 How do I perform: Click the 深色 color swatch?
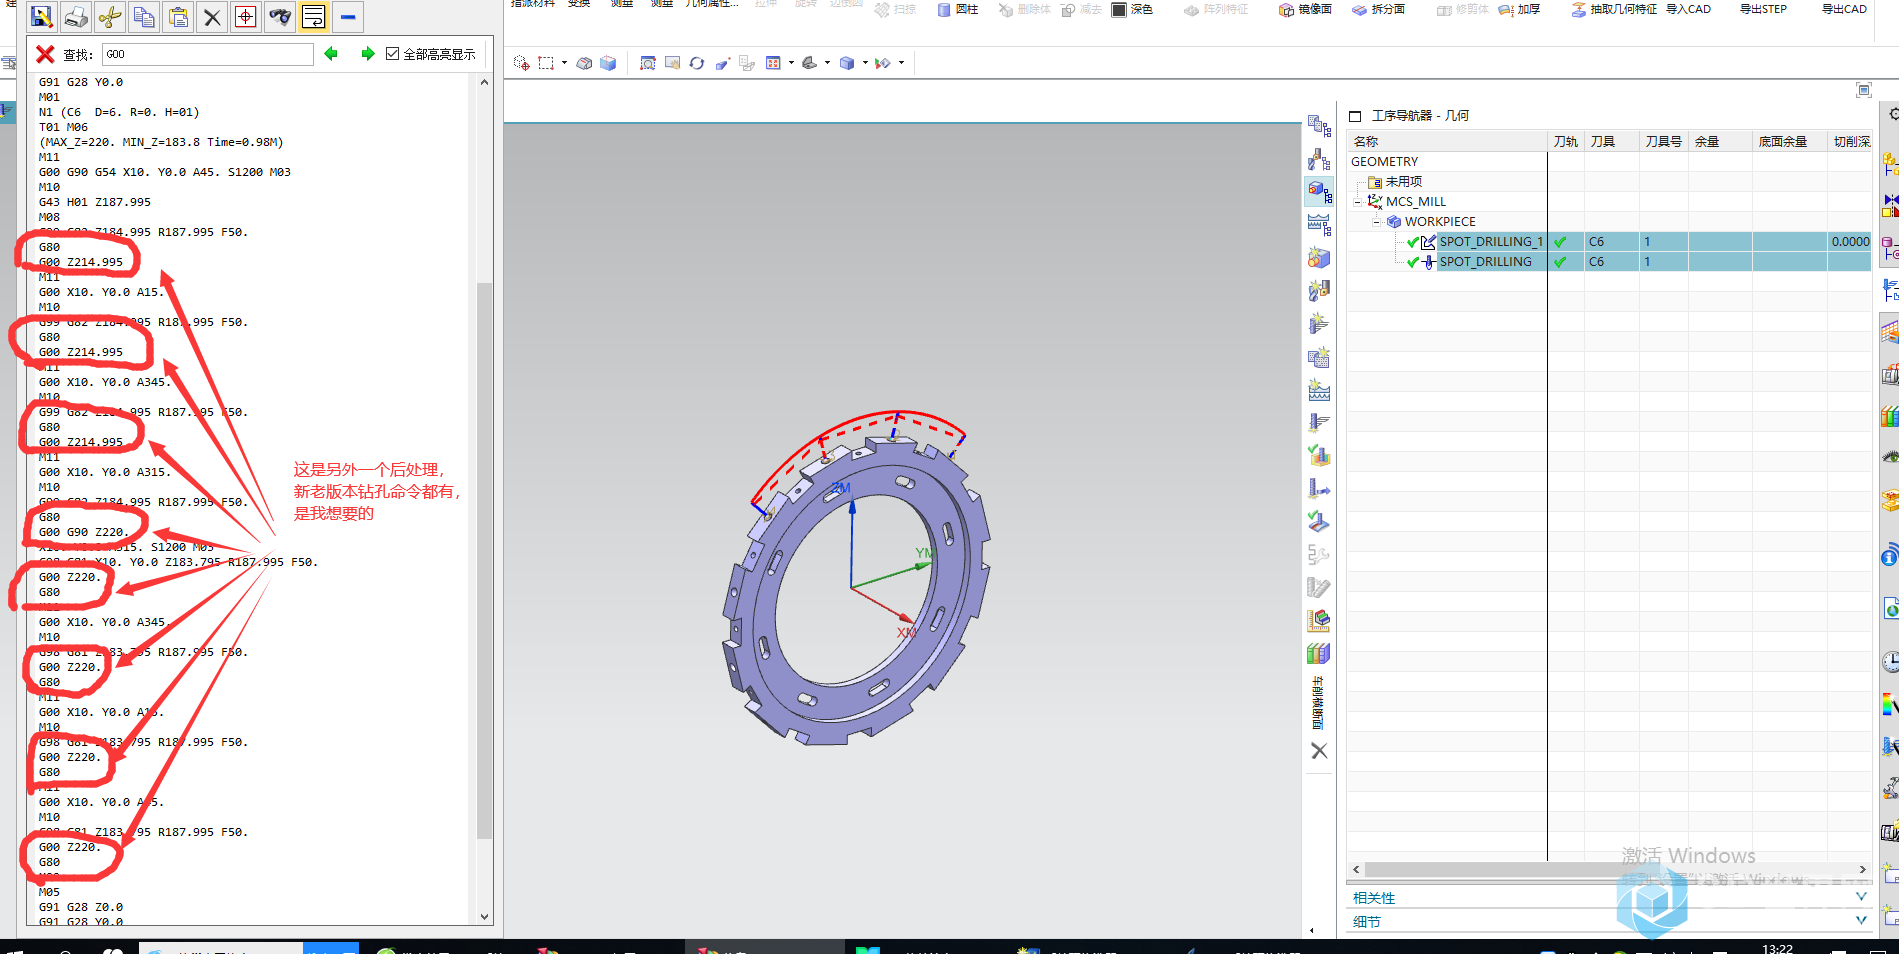(1120, 9)
